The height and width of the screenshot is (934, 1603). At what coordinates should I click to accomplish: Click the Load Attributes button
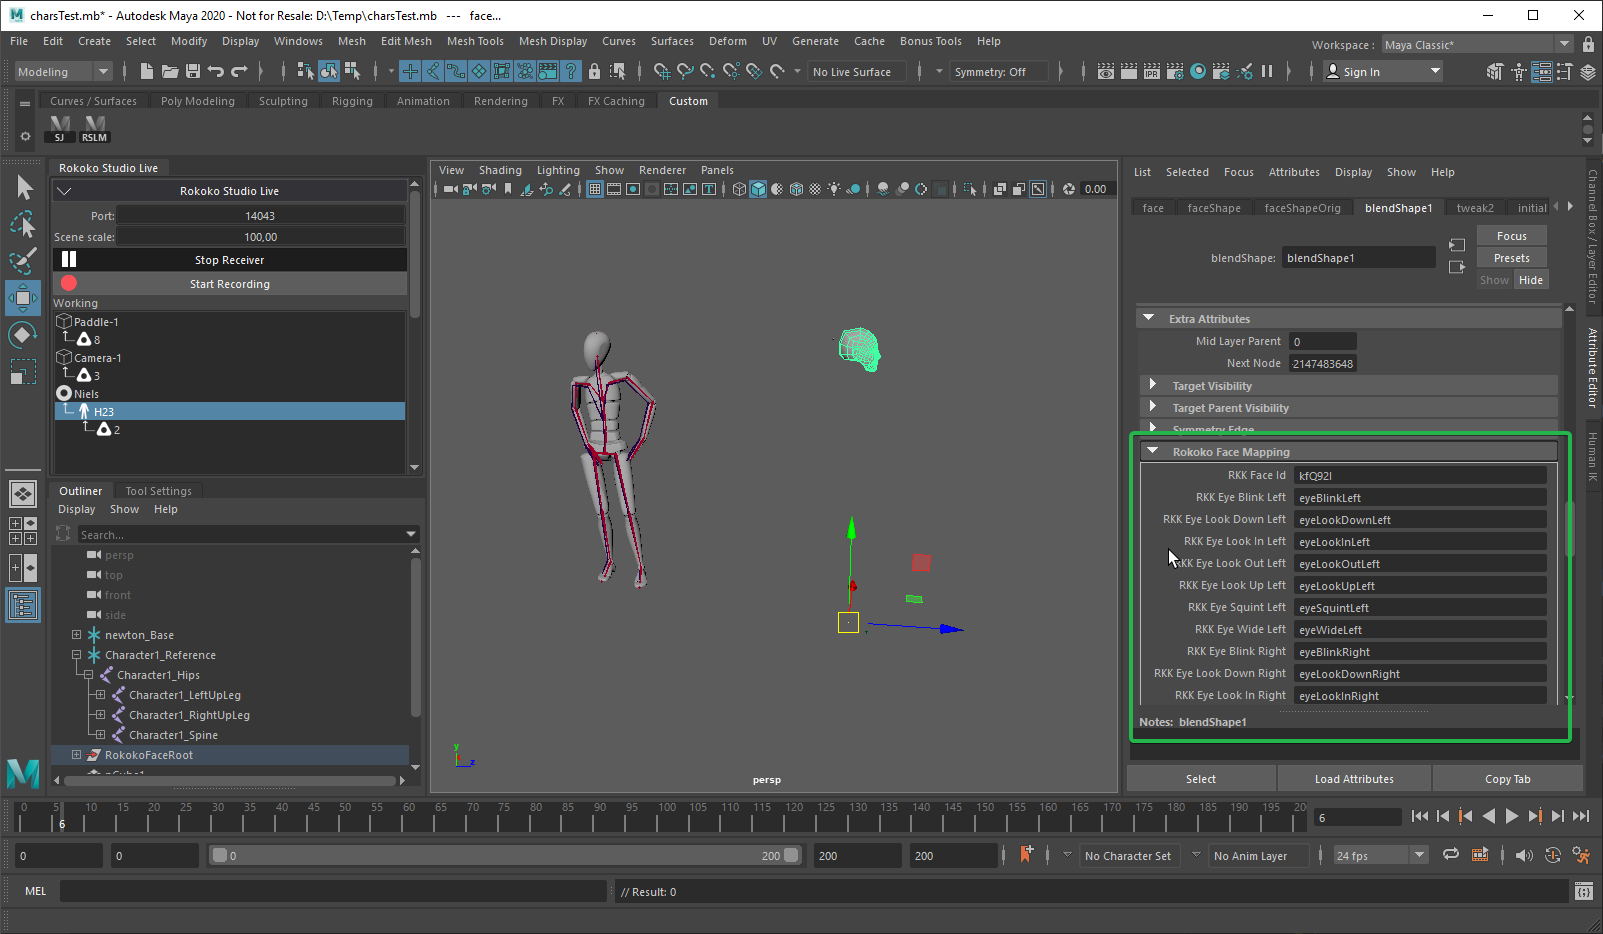click(1354, 779)
